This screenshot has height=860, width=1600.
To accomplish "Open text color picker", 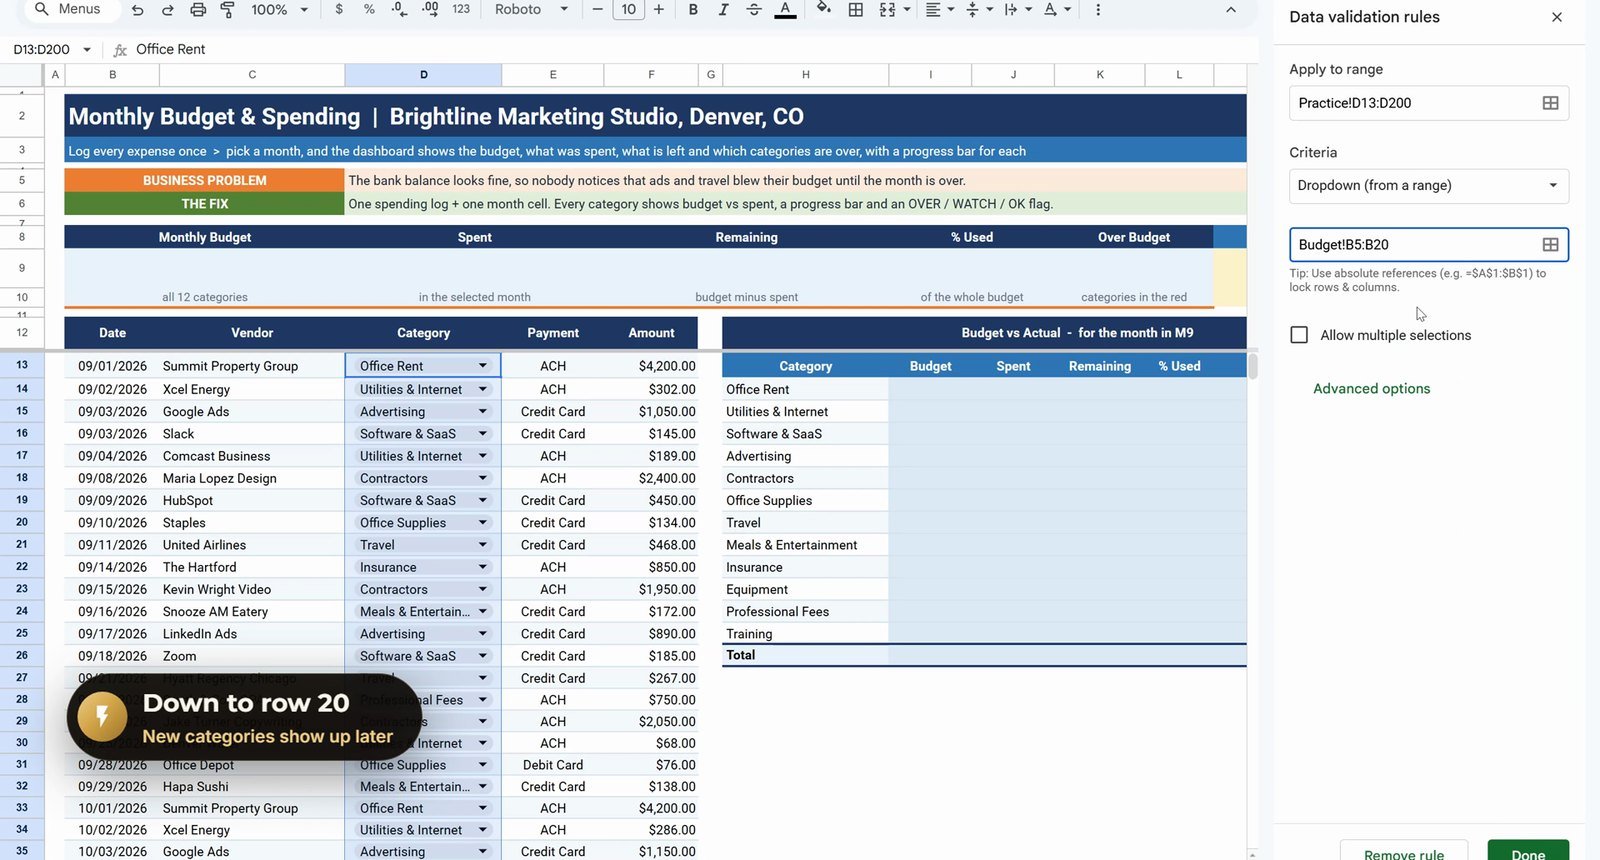I will tap(786, 9).
